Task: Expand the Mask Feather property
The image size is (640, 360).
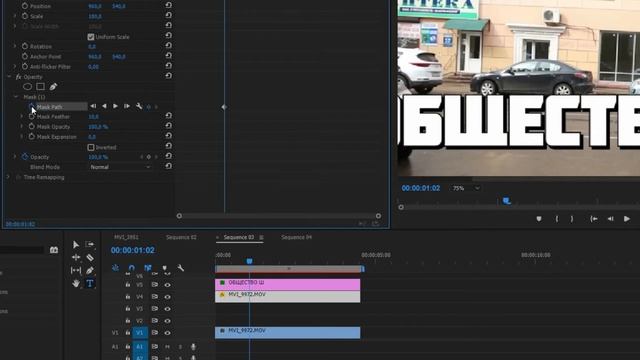Action: click(x=22, y=117)
